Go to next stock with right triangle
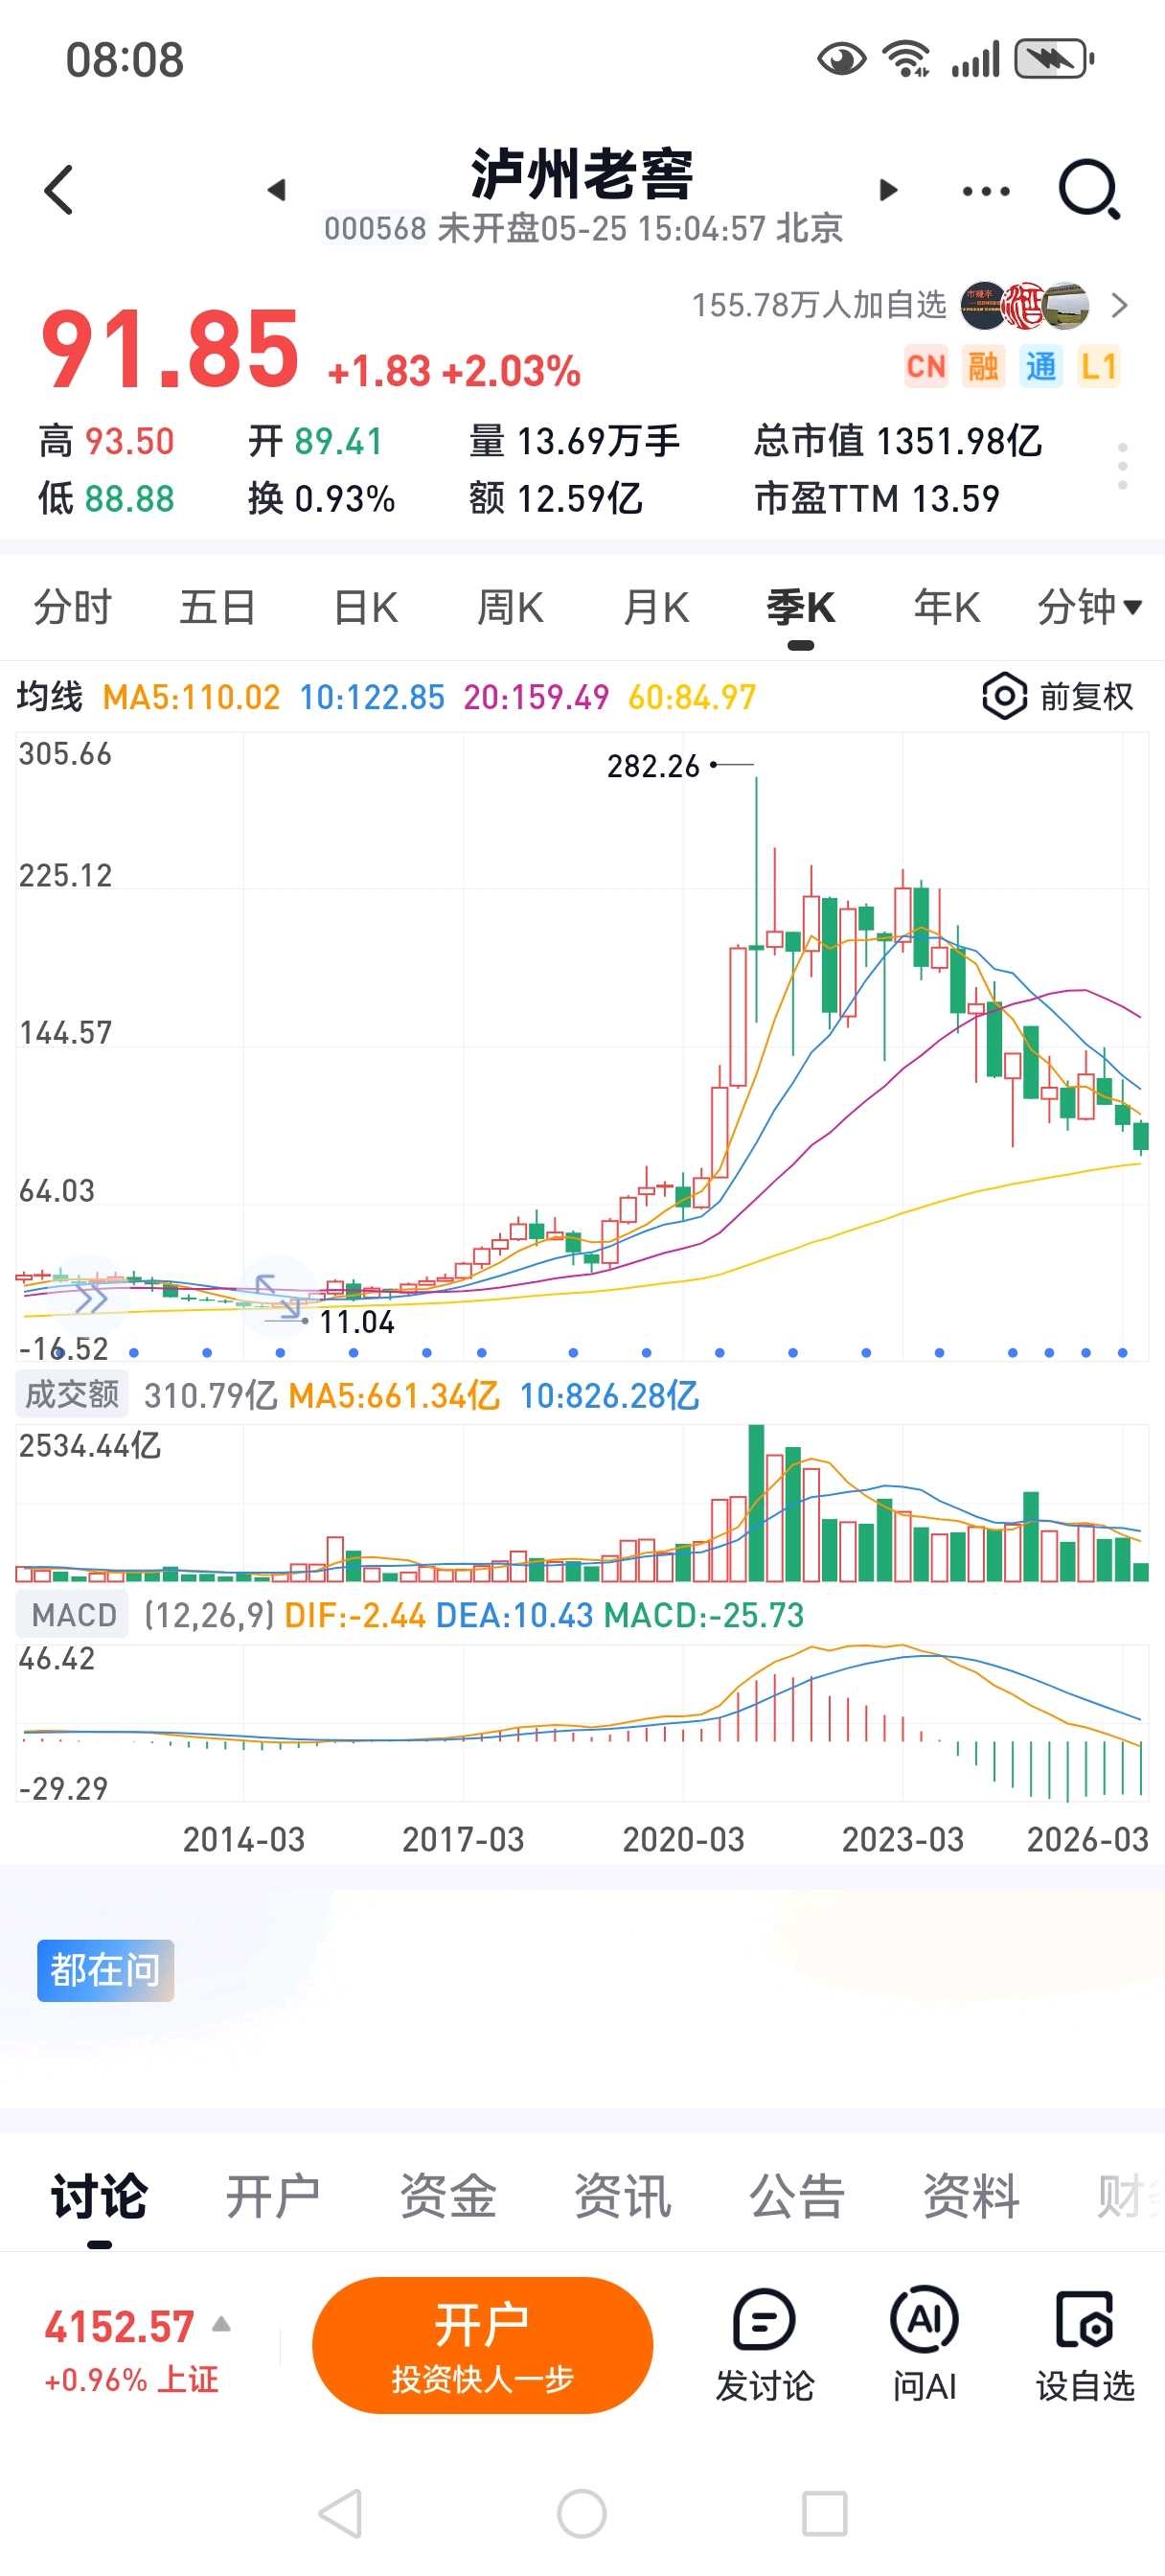This screenshot has height=2576, width=1165. [x=887, y=190]
